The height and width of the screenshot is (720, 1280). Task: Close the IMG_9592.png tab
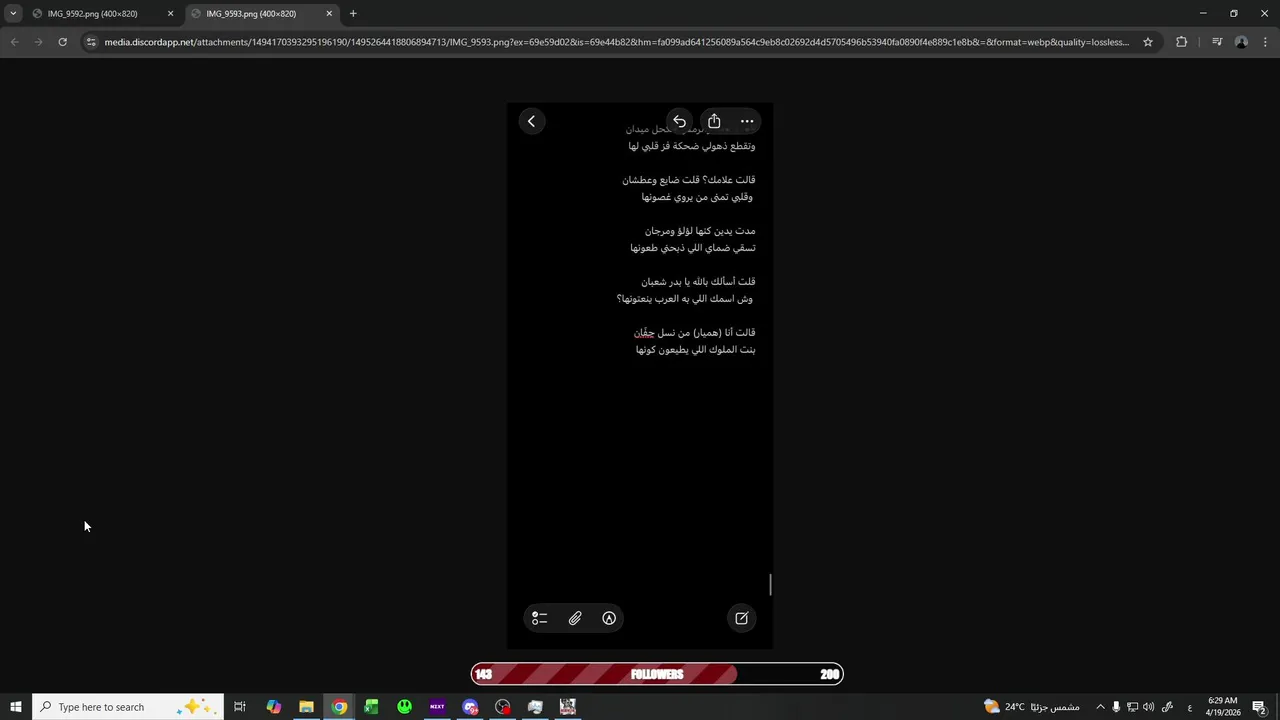[170, 14]
